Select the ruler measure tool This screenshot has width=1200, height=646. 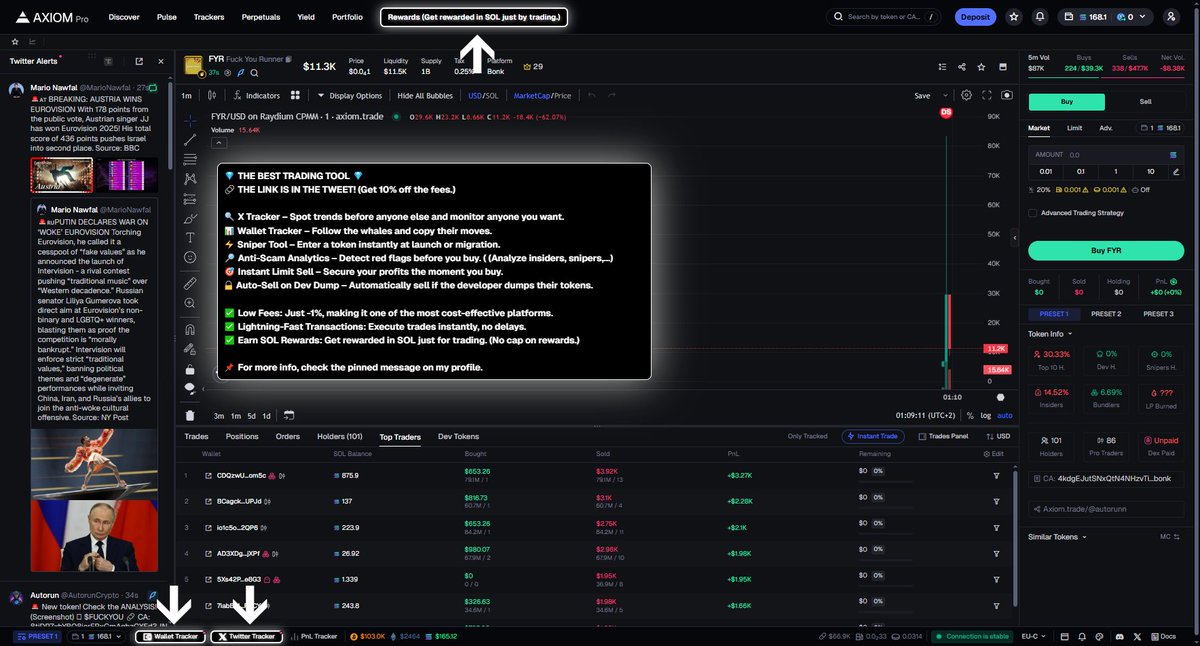pos(190,283)
